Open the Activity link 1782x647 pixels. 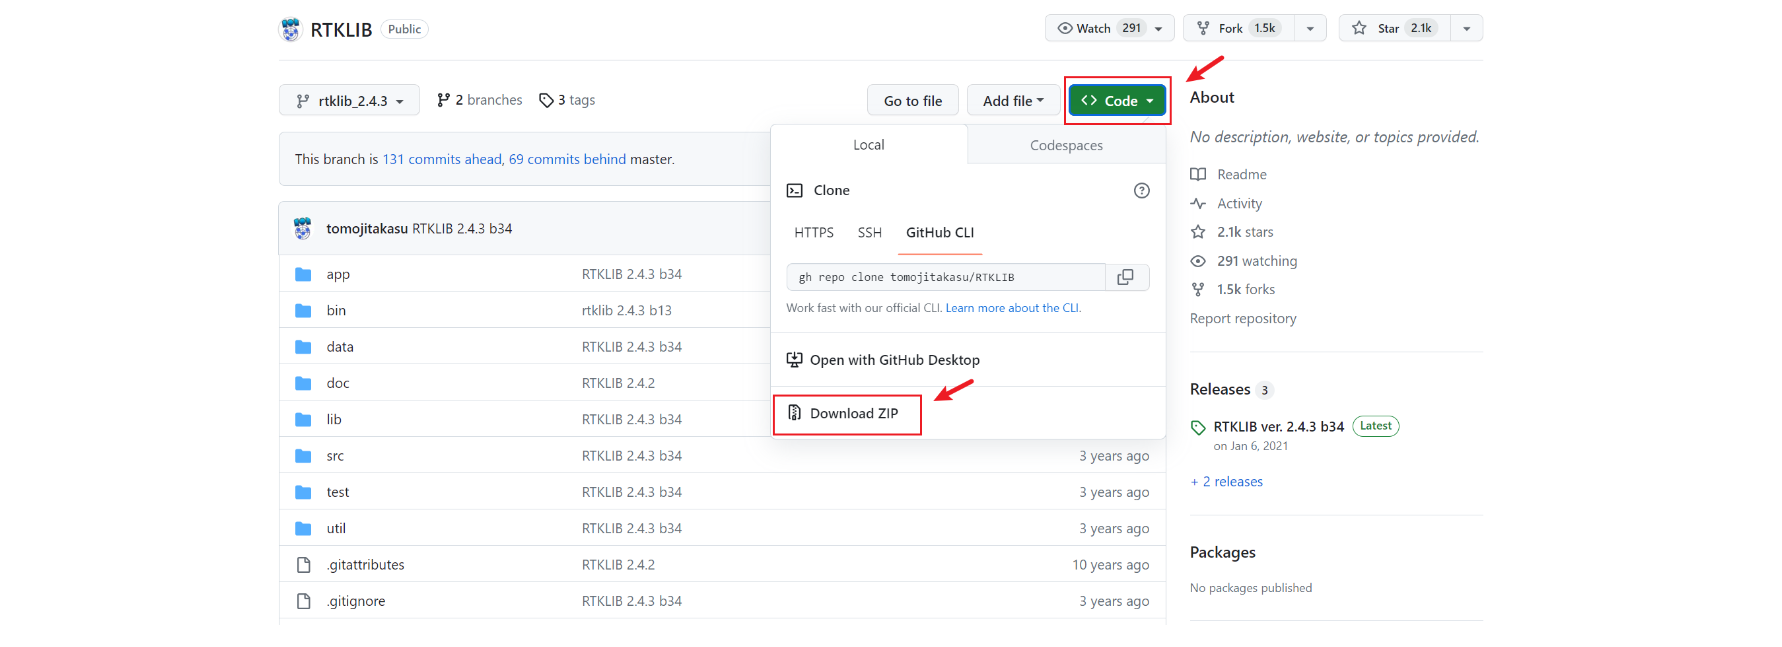[1240, 203]
